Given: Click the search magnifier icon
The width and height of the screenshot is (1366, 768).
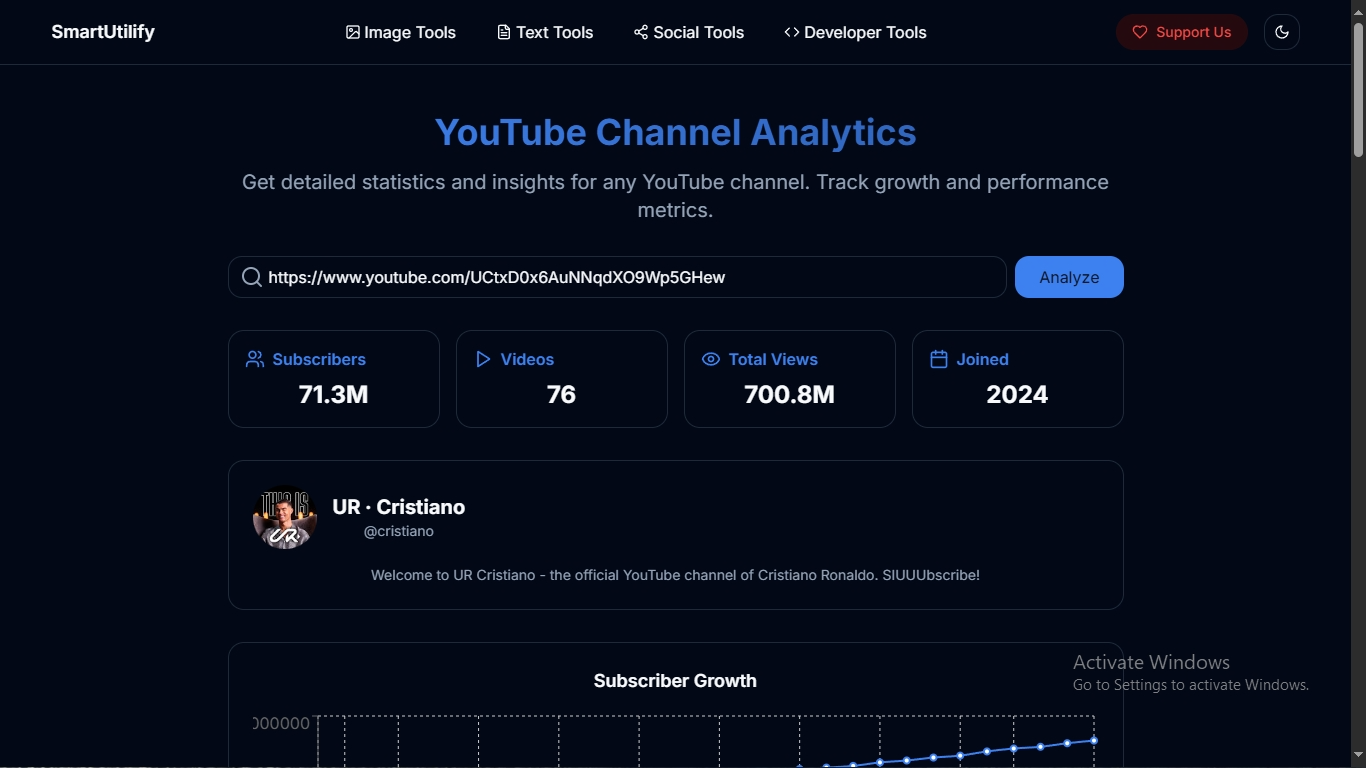Looking at the screenshot, I should 252,277.
